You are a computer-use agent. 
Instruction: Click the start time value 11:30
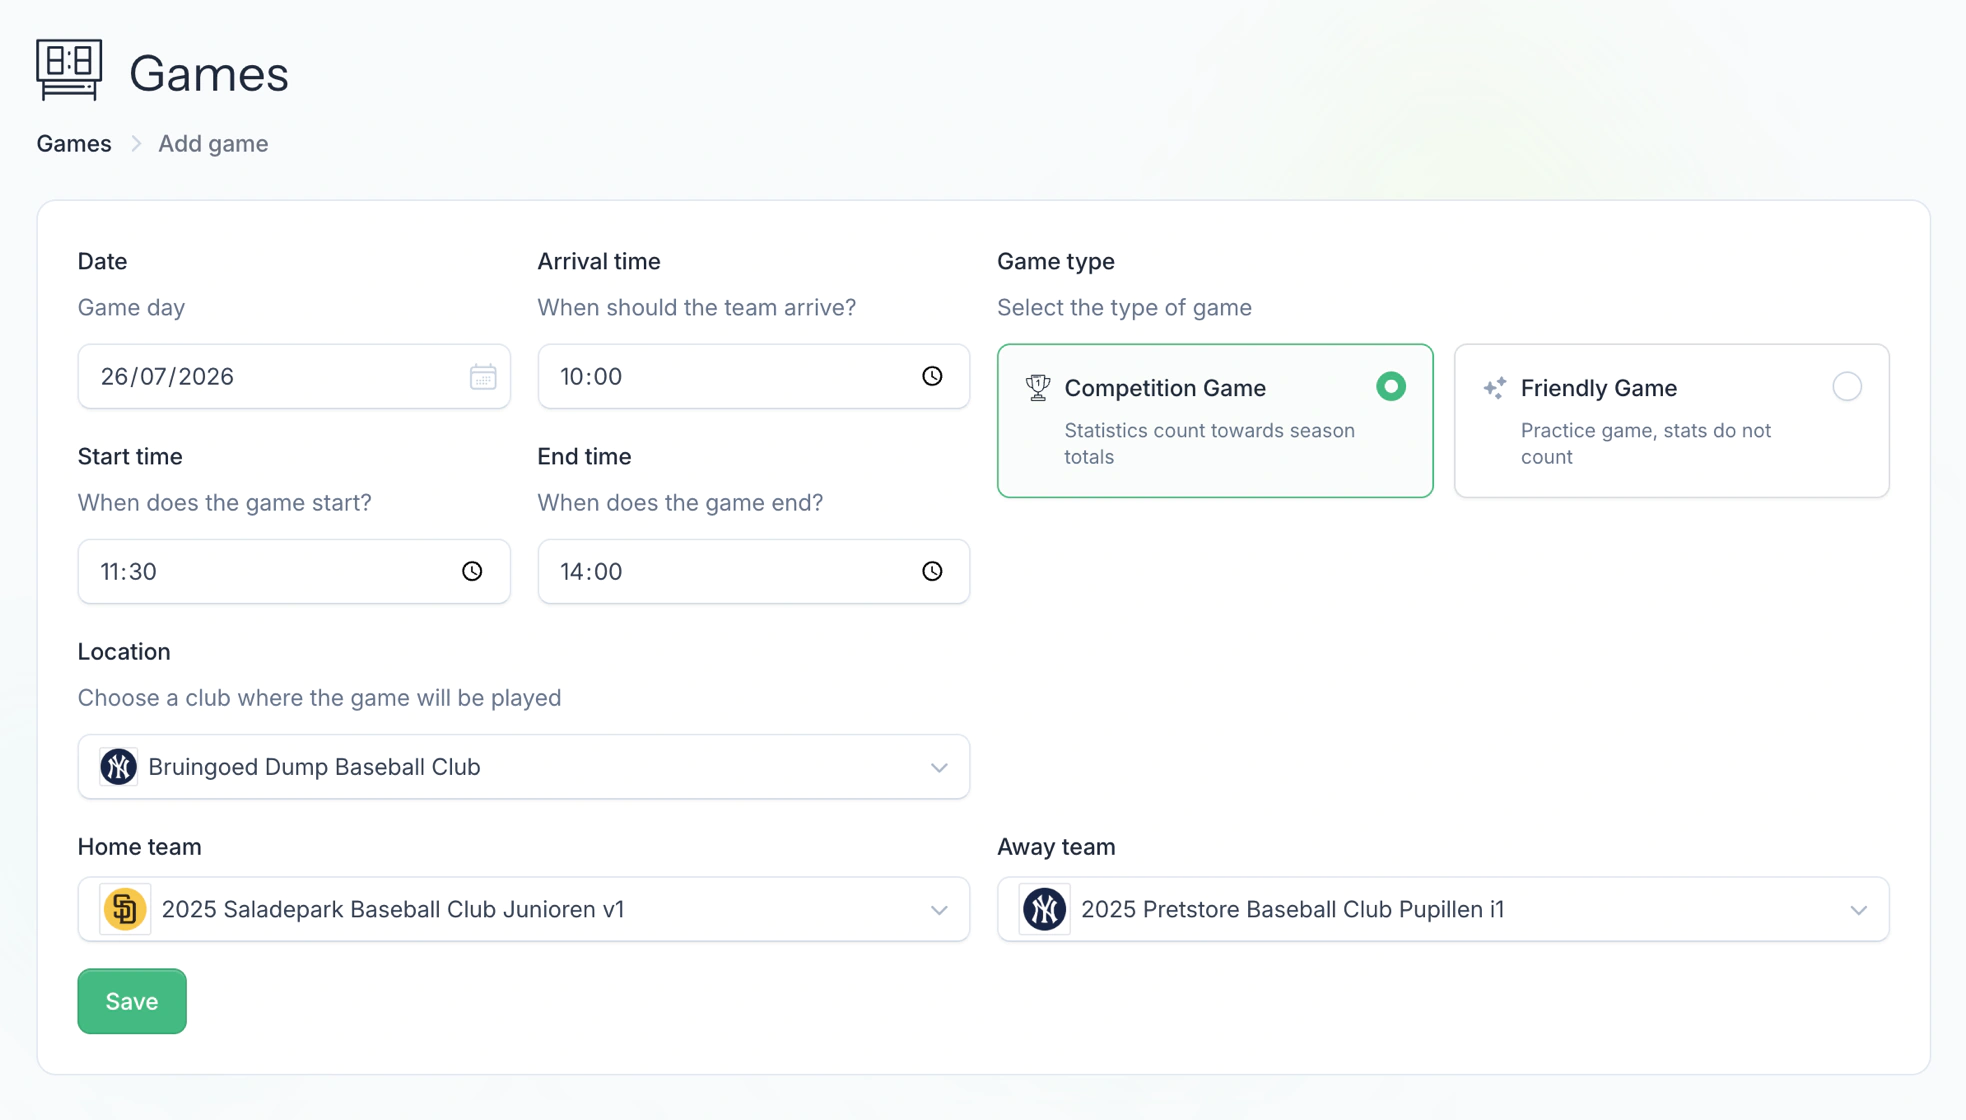click(x=128, y=571)
